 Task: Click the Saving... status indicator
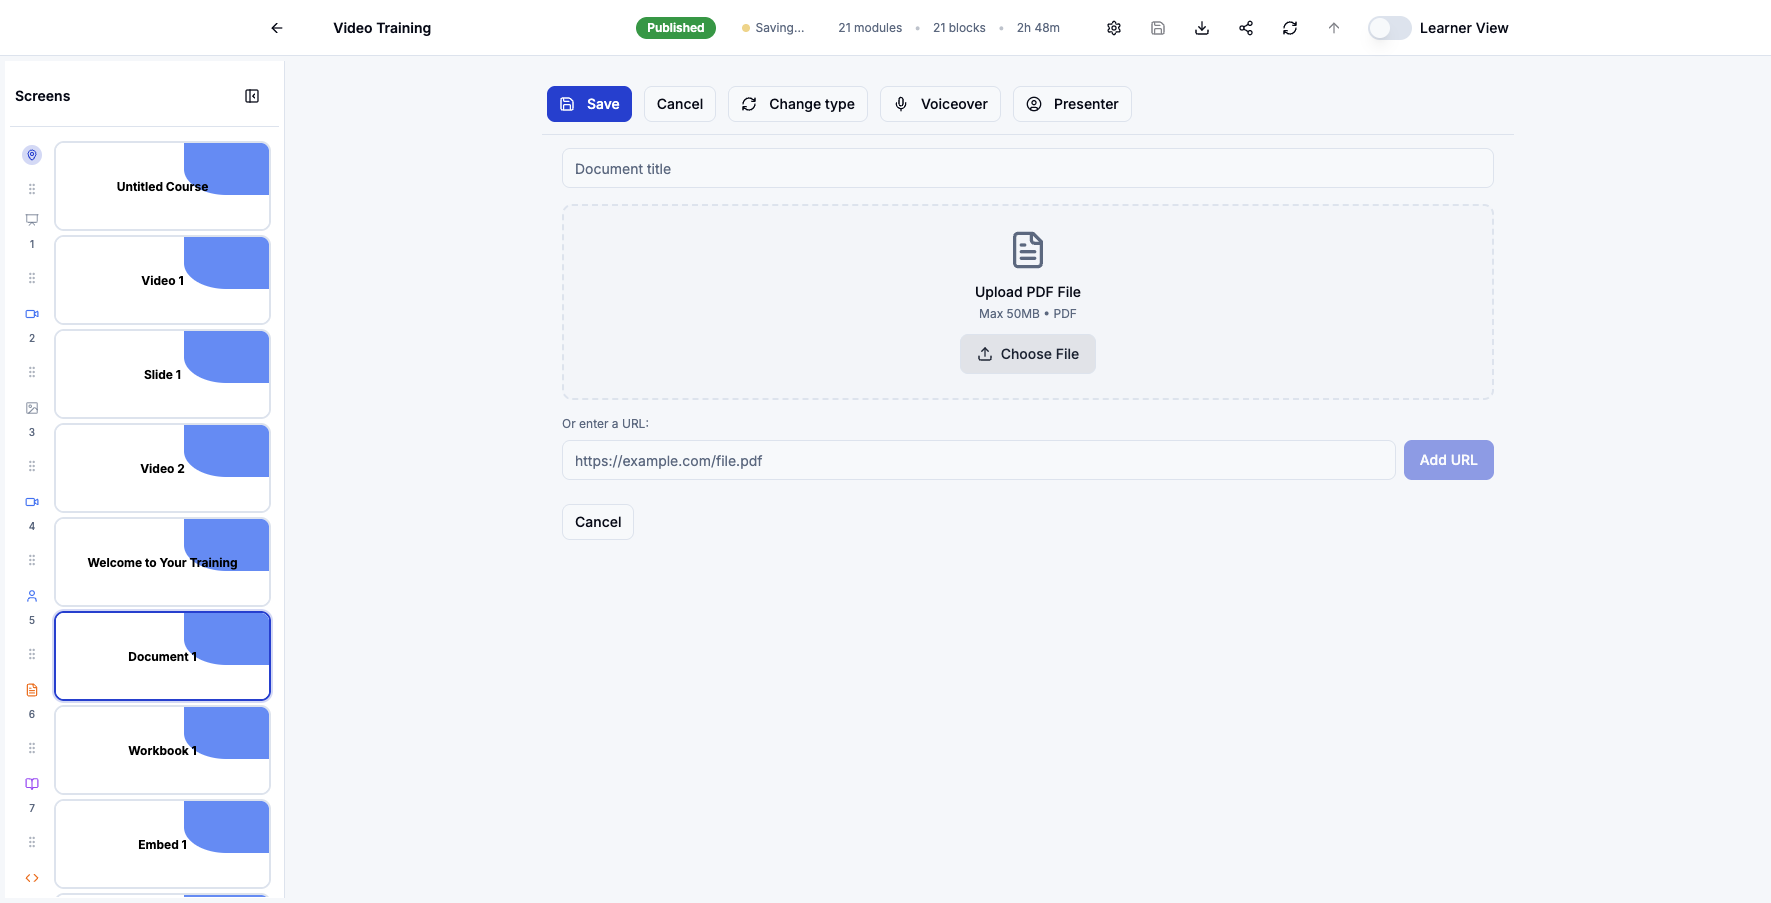click(x=773, y=28)
